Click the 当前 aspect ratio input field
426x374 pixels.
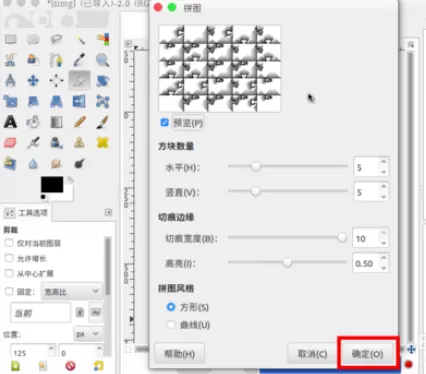tap(41, 313)
